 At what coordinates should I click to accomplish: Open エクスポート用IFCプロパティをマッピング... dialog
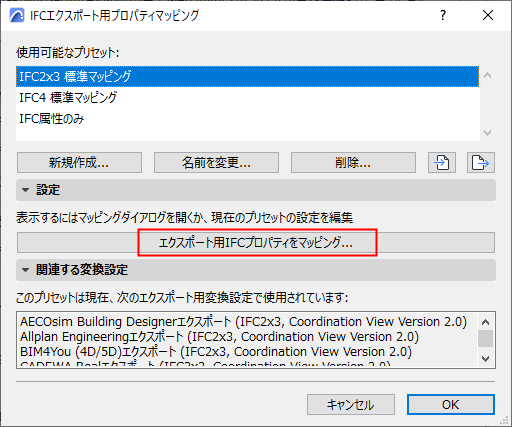click(256, 243)
